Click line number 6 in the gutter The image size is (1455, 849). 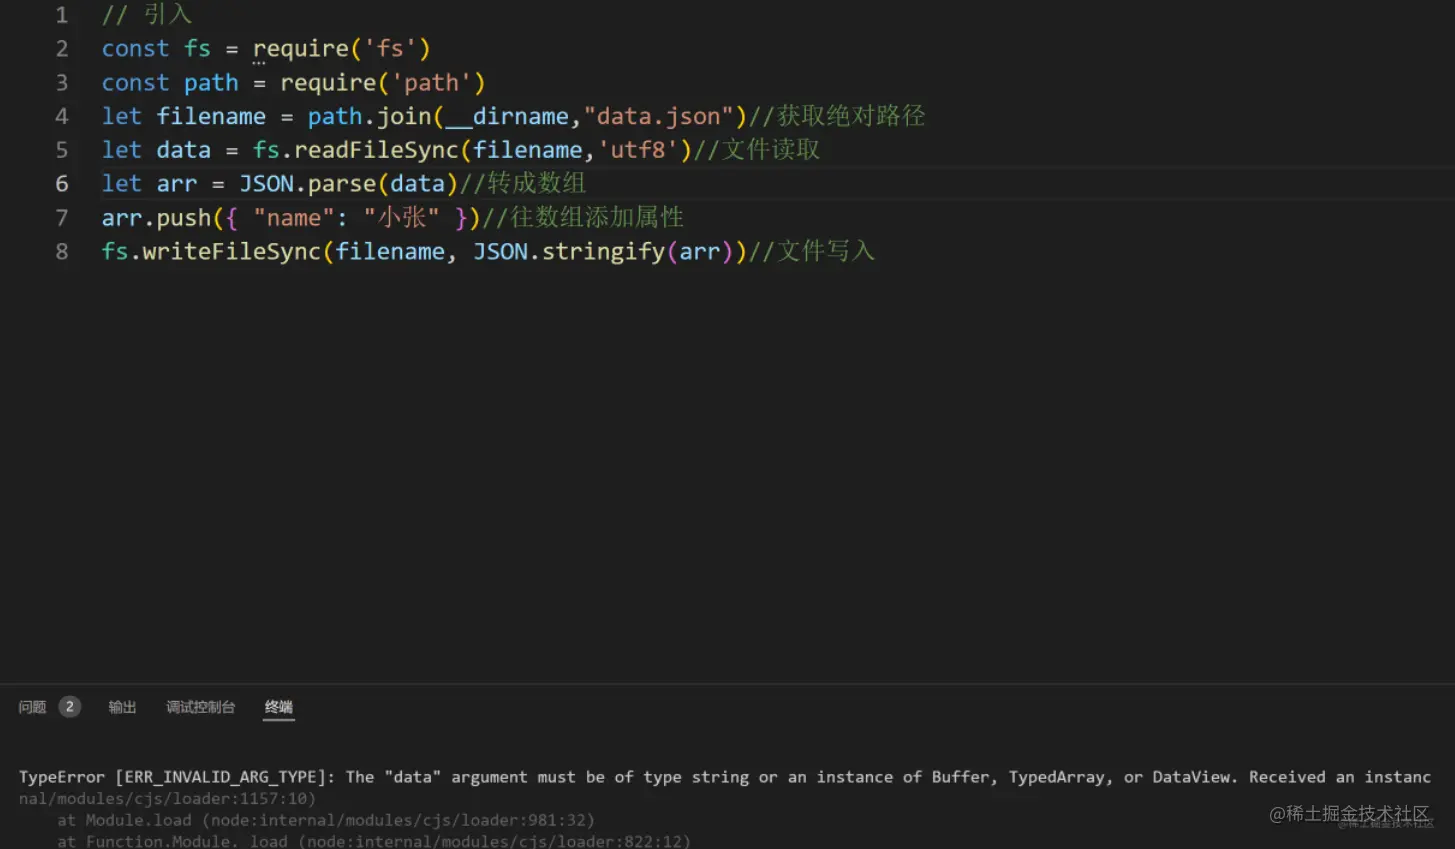point(62,184)
